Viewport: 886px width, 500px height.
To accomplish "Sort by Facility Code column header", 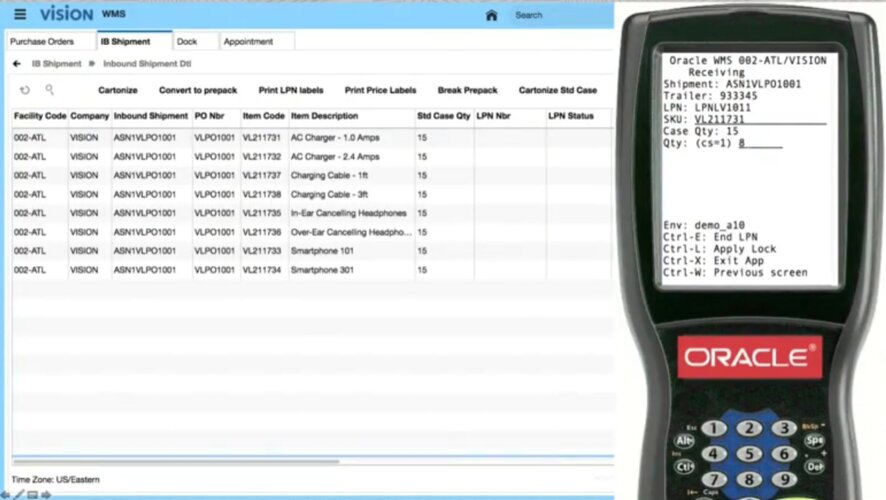I will pyautogui.click(x=40, y=116).
